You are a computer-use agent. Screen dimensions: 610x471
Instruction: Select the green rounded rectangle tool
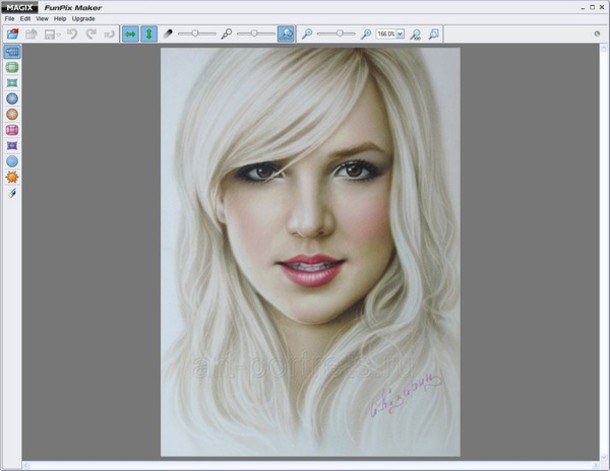coord(12,67)
